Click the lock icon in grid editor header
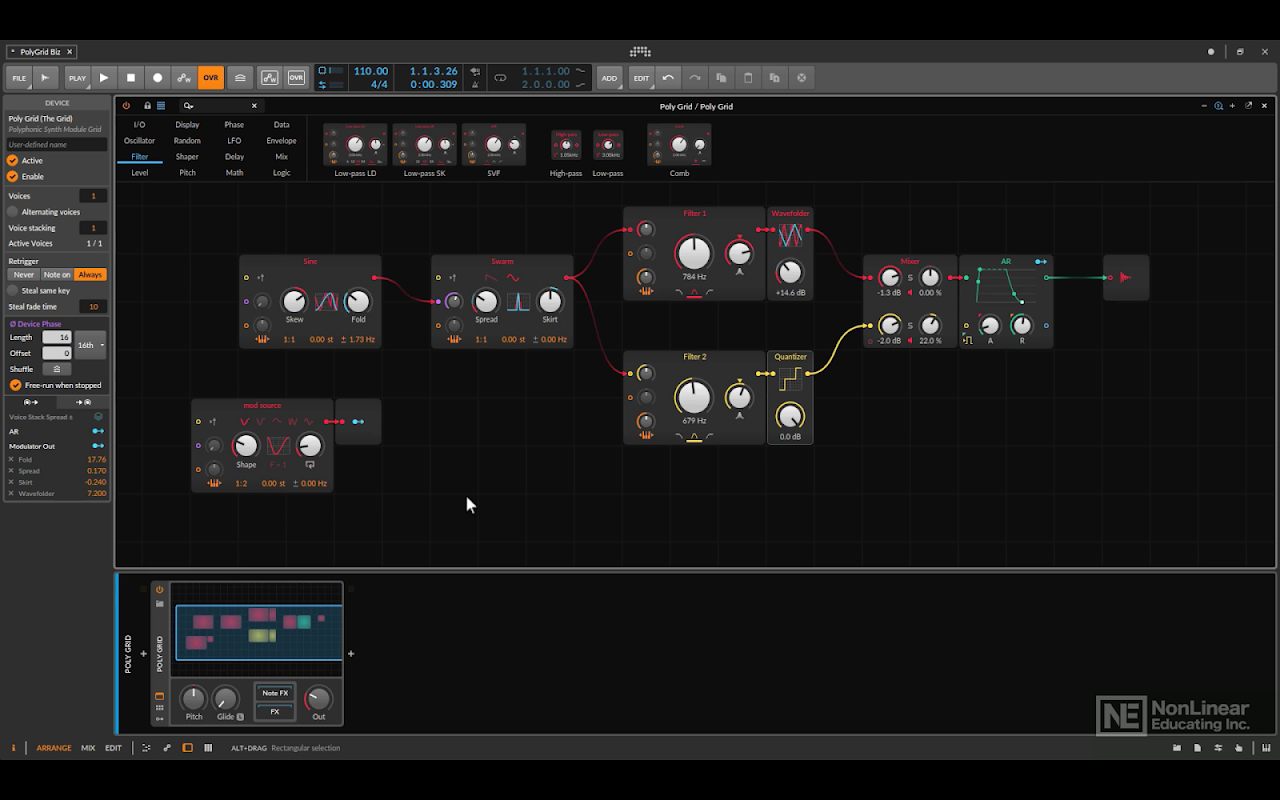This screenshot has width=1280, height=800. [147, 106]
